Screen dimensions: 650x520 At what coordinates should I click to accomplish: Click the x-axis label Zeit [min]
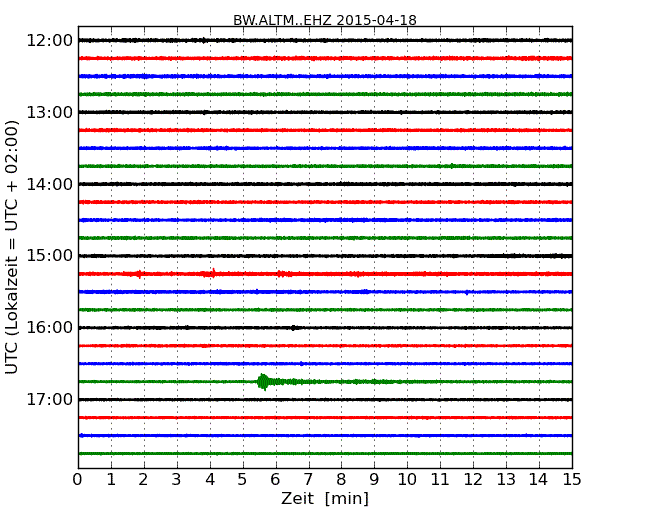(x=325, y=498)
